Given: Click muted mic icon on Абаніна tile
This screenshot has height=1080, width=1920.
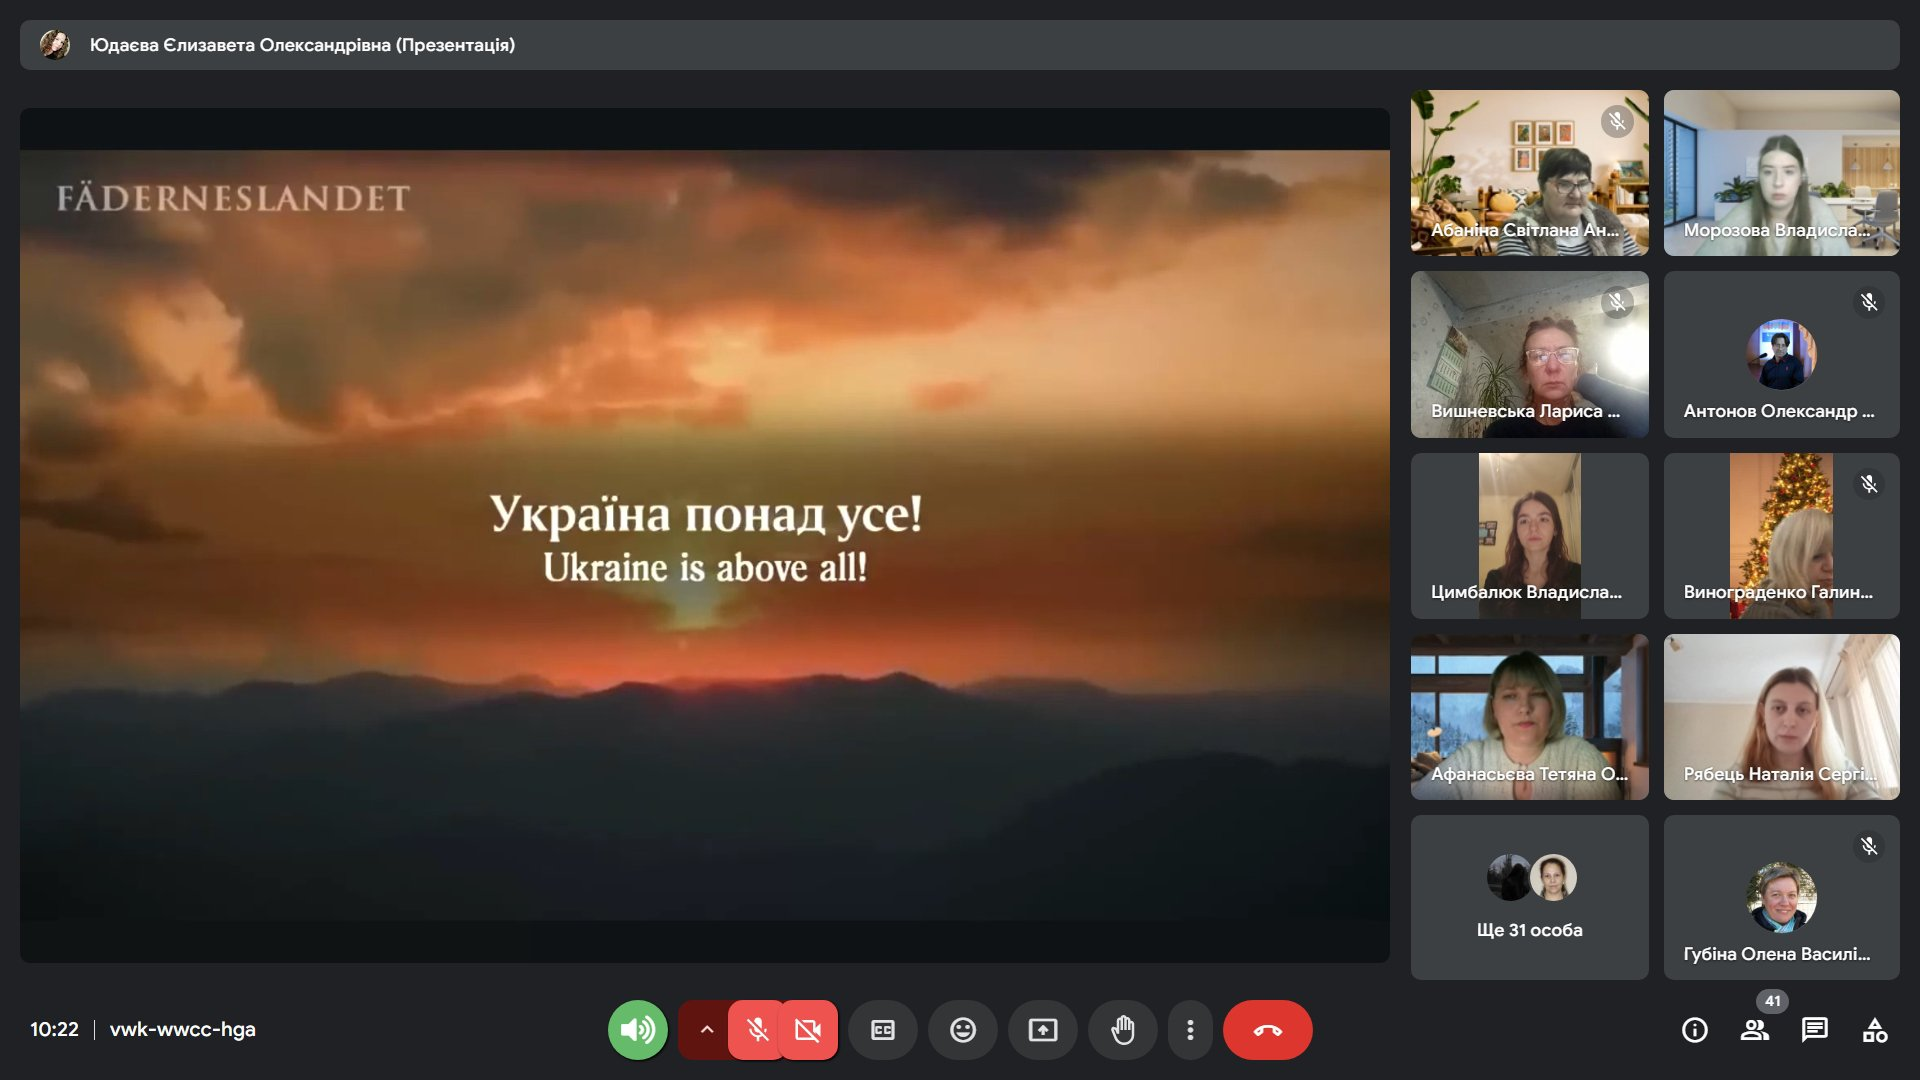Looking at the screenshot, I should coord(1617,121).
